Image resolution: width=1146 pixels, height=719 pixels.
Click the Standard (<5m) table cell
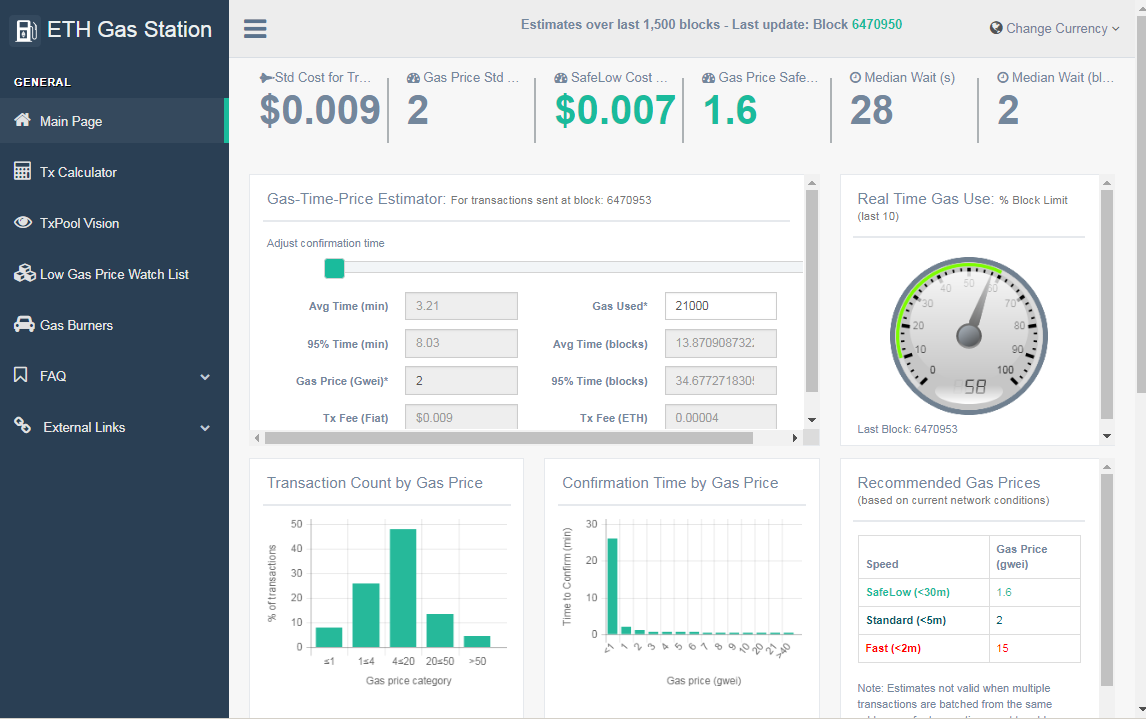tap(924, 620)
